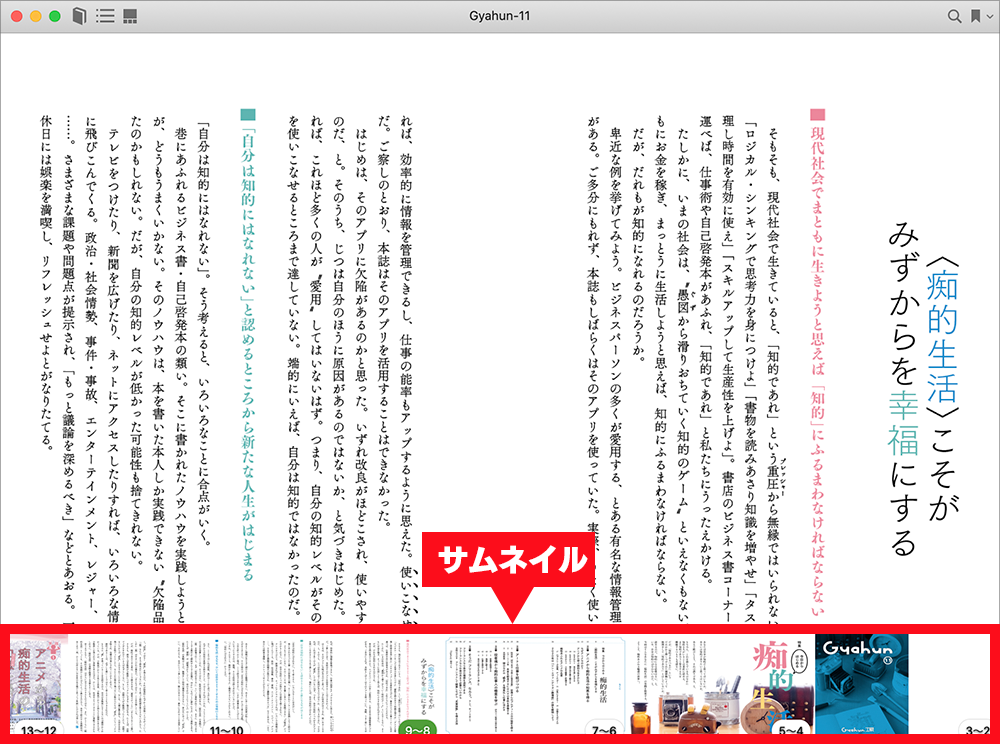Go to the pages 5~4 illustrated thumbnail
1000x744 pixels.
pos(721,685)
